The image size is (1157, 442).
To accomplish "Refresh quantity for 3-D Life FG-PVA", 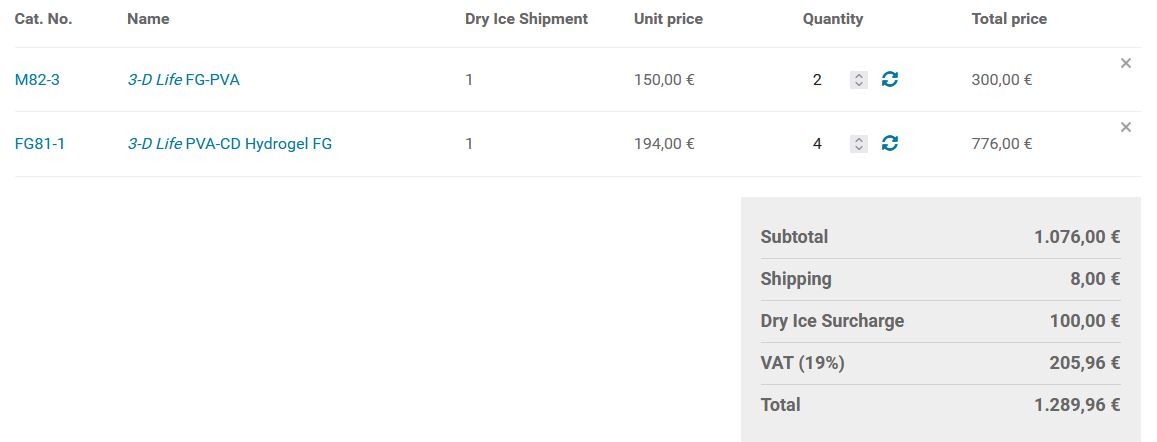I will (889, 79).
